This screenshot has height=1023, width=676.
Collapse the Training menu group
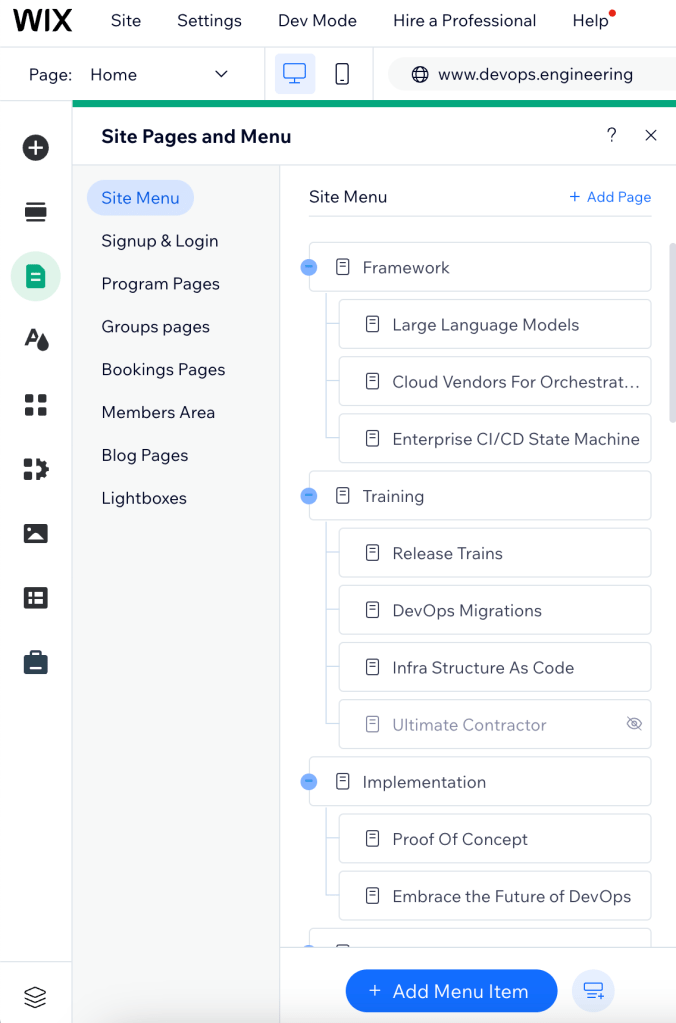click(309, 496)
